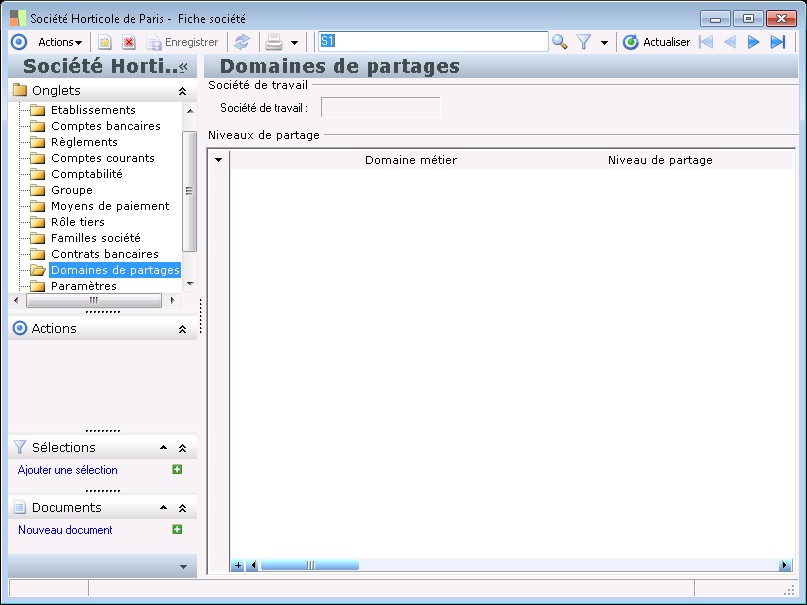This screenshot has height=605, width=807.
Task: Click the application icon in title bar
Action: (17, 19)
